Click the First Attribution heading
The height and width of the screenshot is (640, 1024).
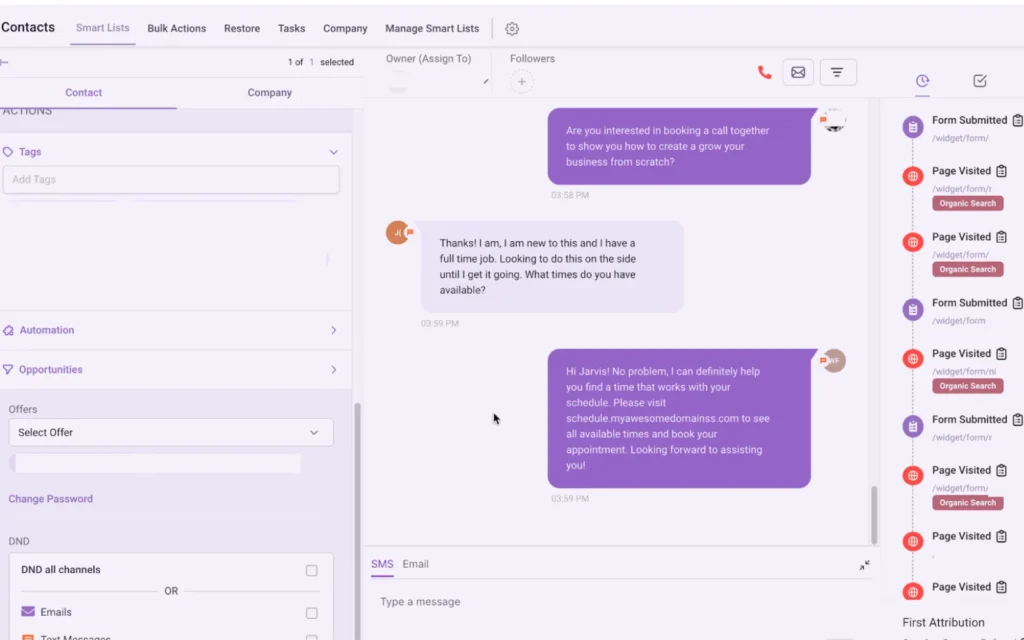pos(943,623)
